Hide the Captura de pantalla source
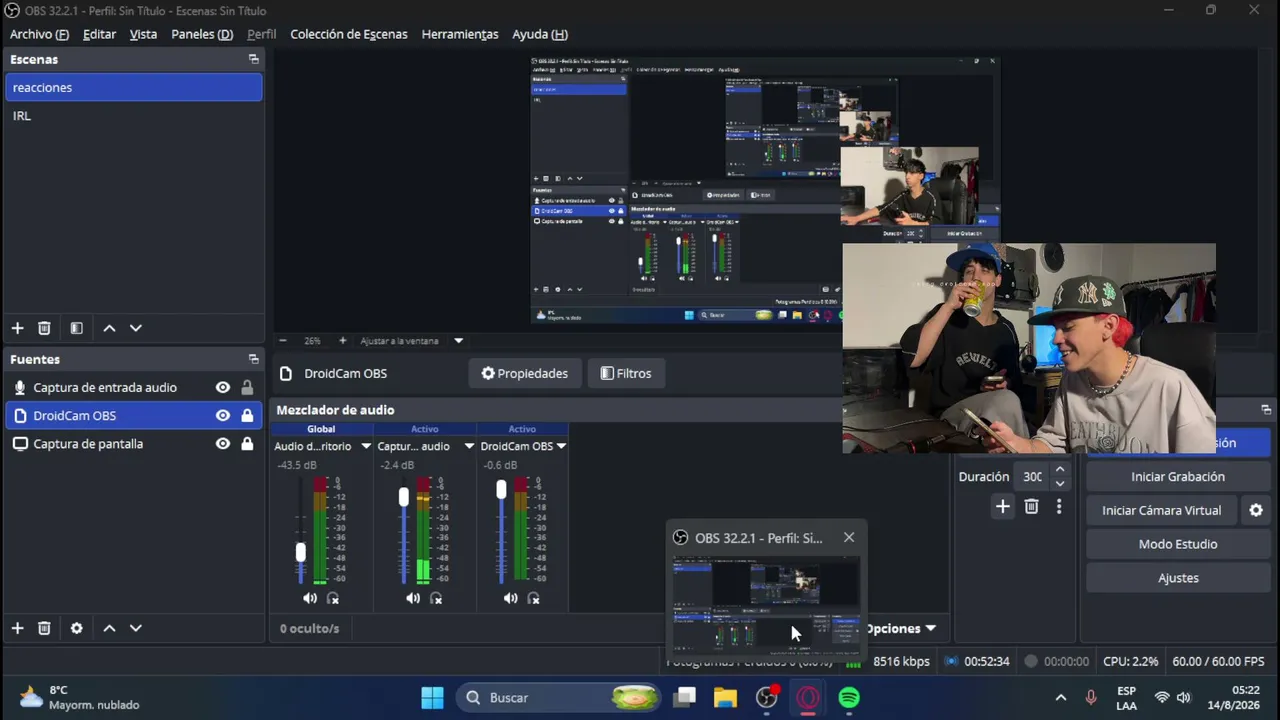 (x=223, y=444)
